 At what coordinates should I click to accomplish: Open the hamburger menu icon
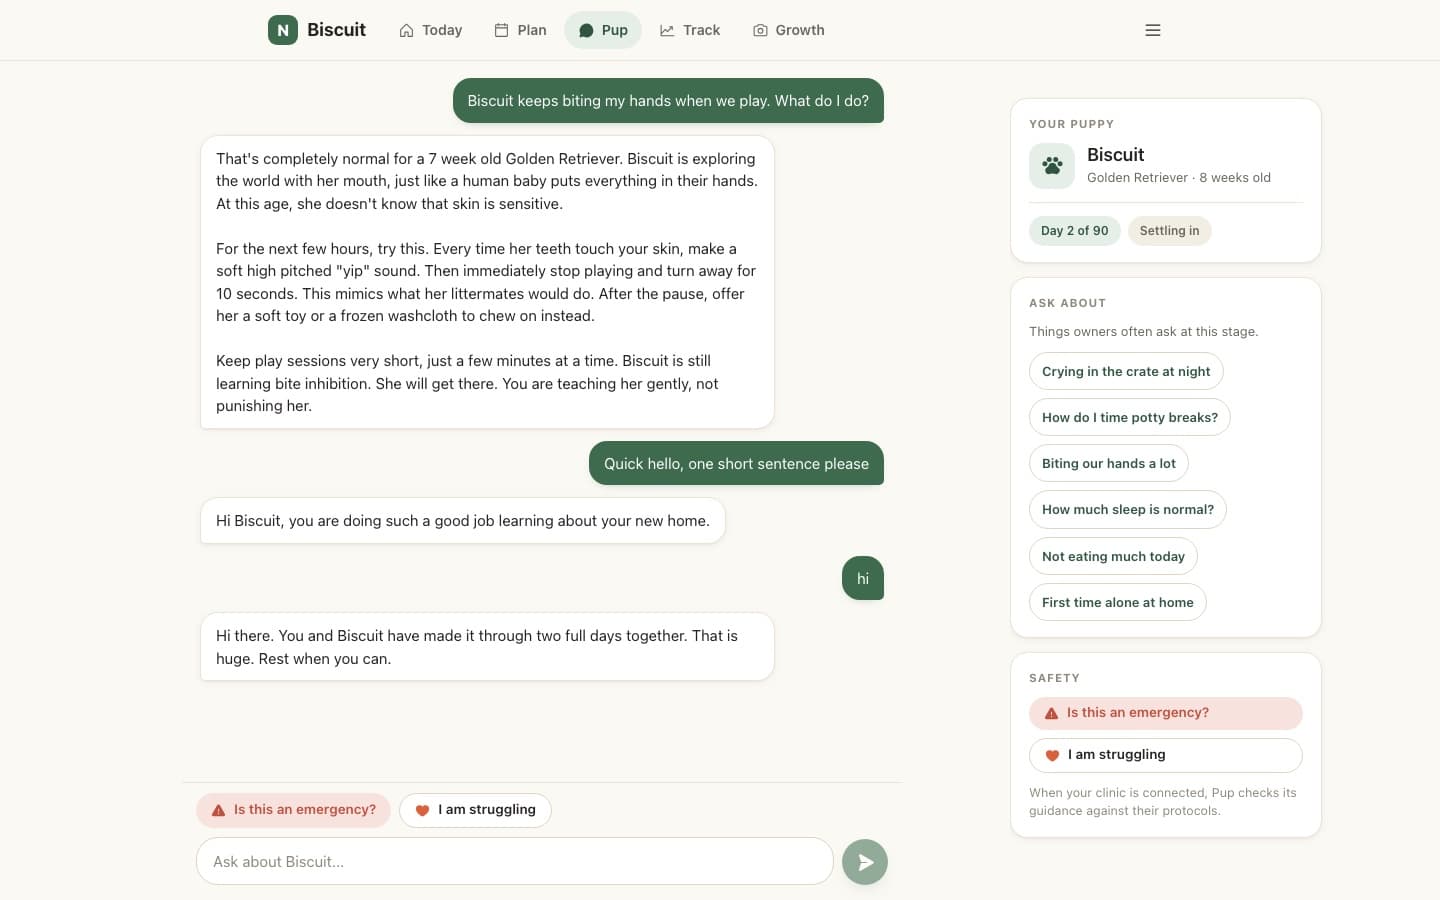(x=1153, y=30)
